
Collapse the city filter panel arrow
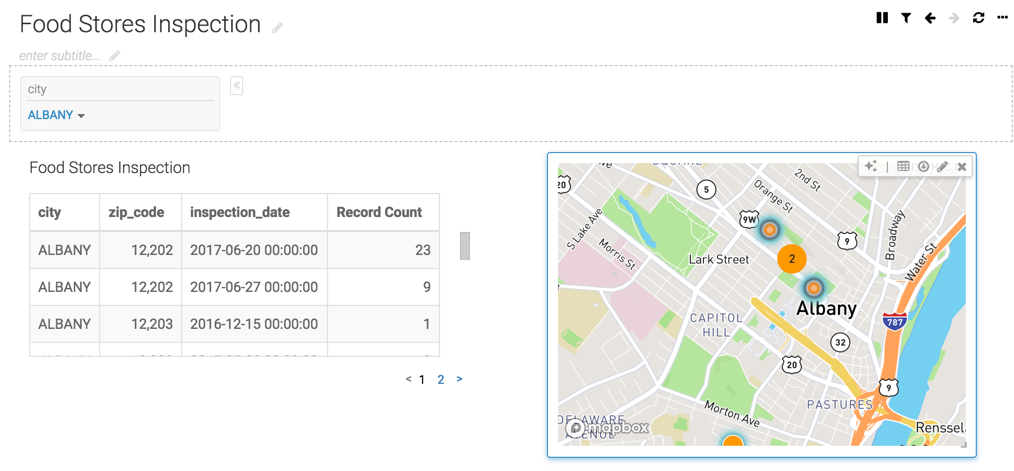click(x=237, y=86)
